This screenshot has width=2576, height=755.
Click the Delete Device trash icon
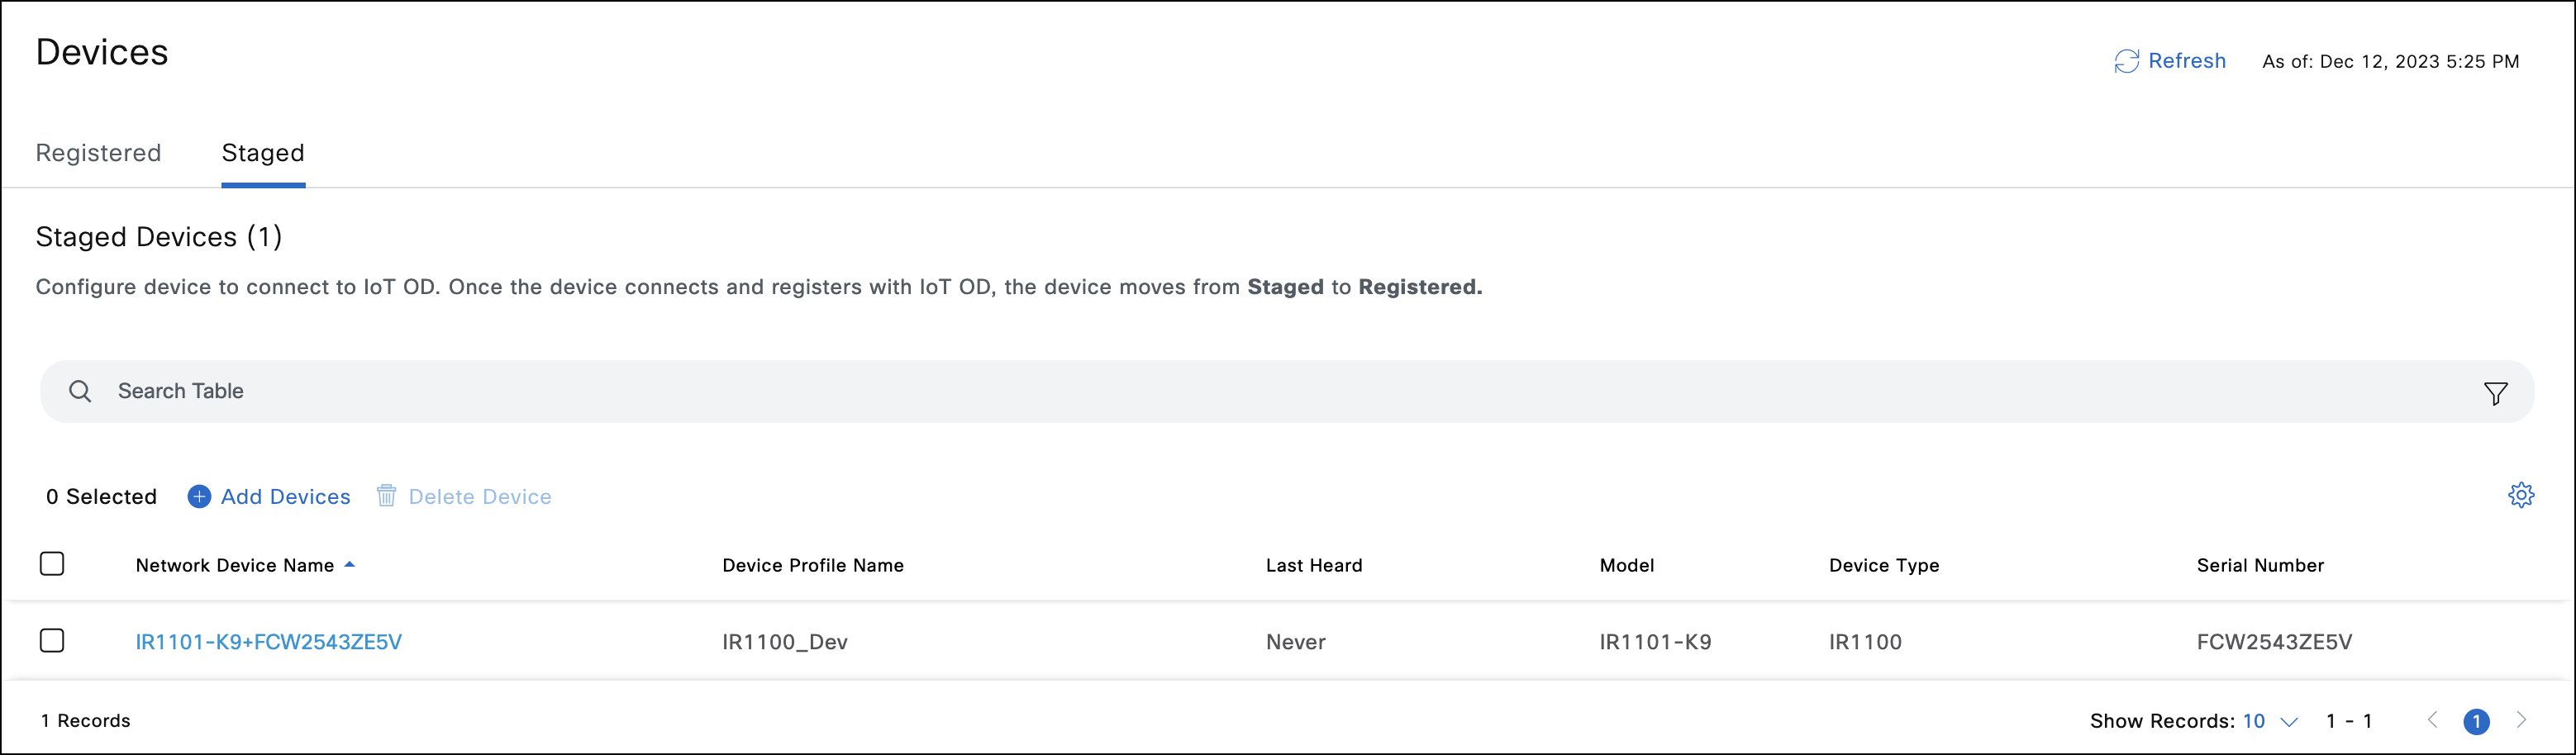pyautogui.click(x=387, y=495)
